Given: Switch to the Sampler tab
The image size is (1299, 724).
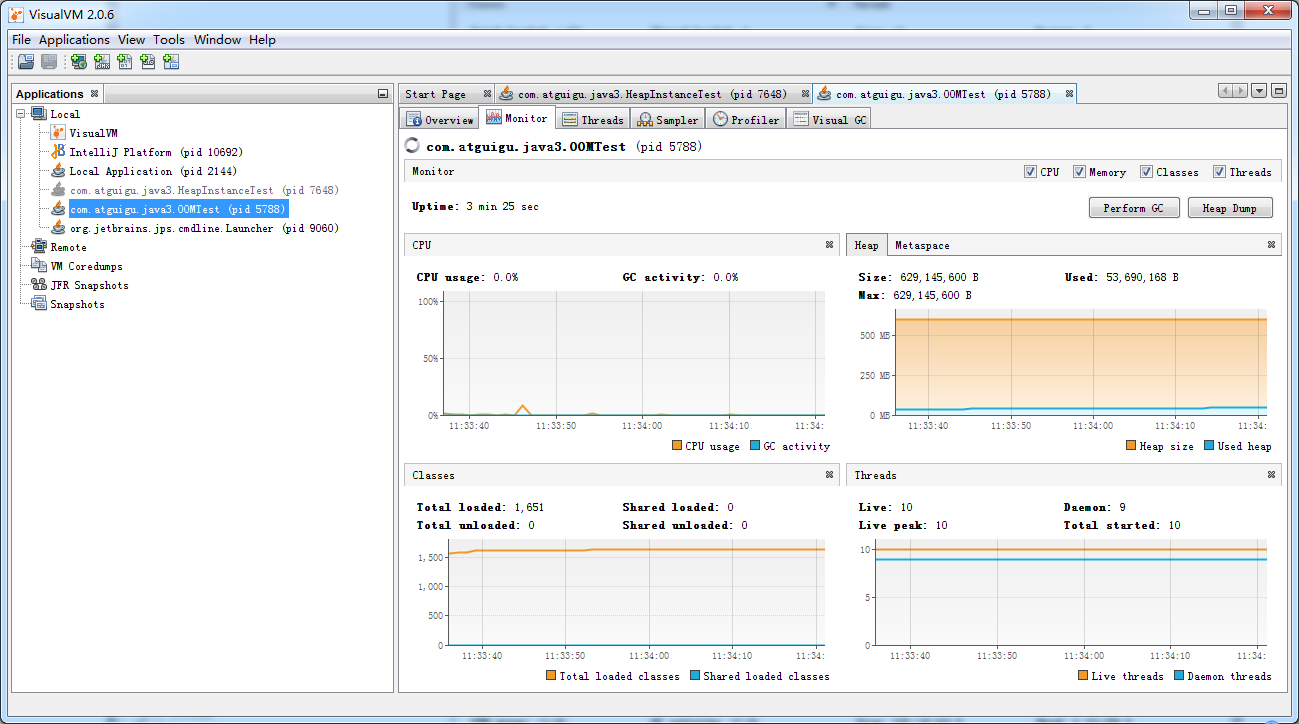Looking at the screenshot, I should pyautogui.click(x=667, y=119).
